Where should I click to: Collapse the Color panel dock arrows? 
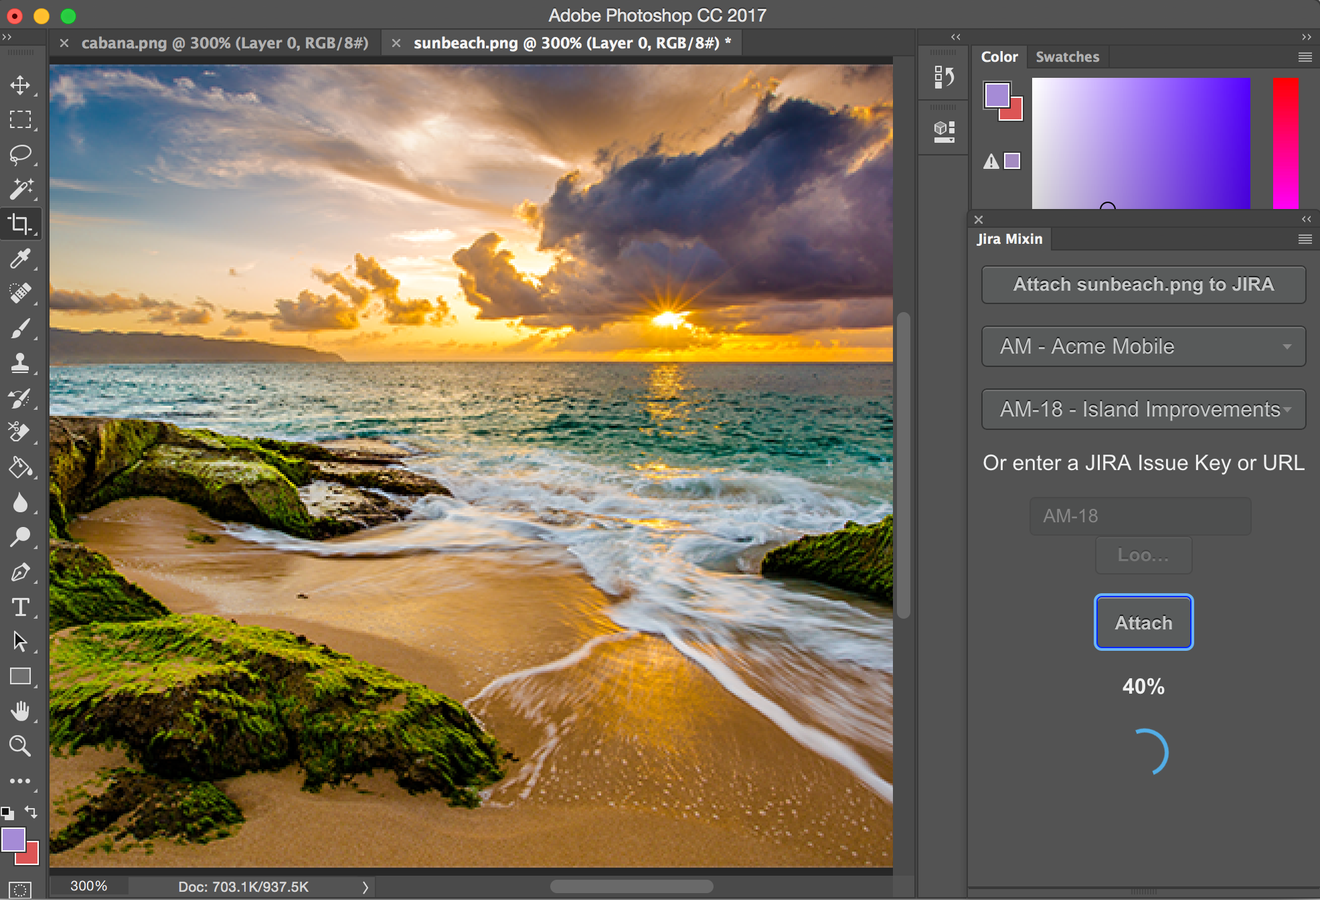1306,36
